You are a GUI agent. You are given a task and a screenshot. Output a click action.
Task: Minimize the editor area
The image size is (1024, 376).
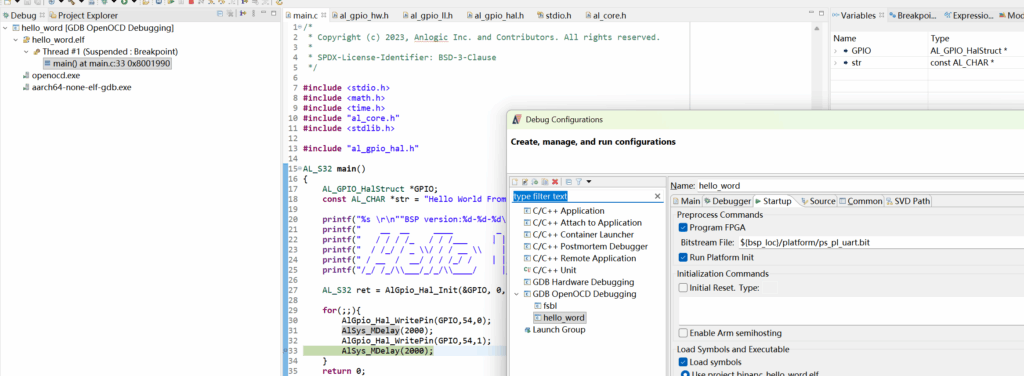coord(810,12)
